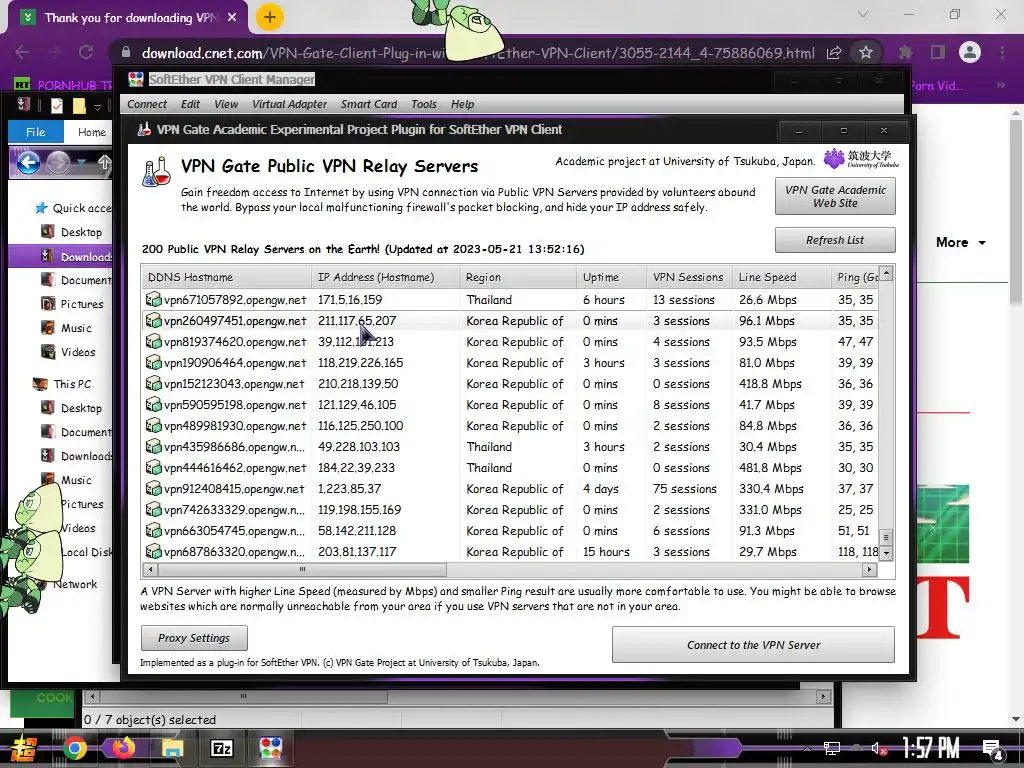Open Google Chrome from the taskbar

coord(74,748)
